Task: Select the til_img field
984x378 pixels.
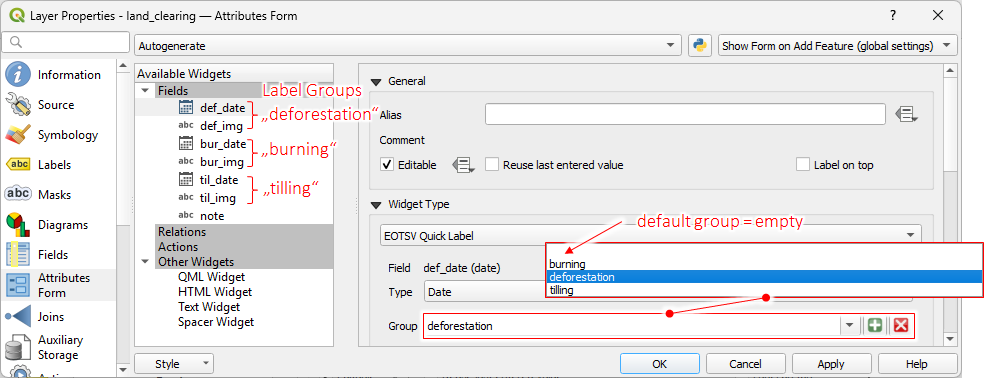Action: click(217, 198)
